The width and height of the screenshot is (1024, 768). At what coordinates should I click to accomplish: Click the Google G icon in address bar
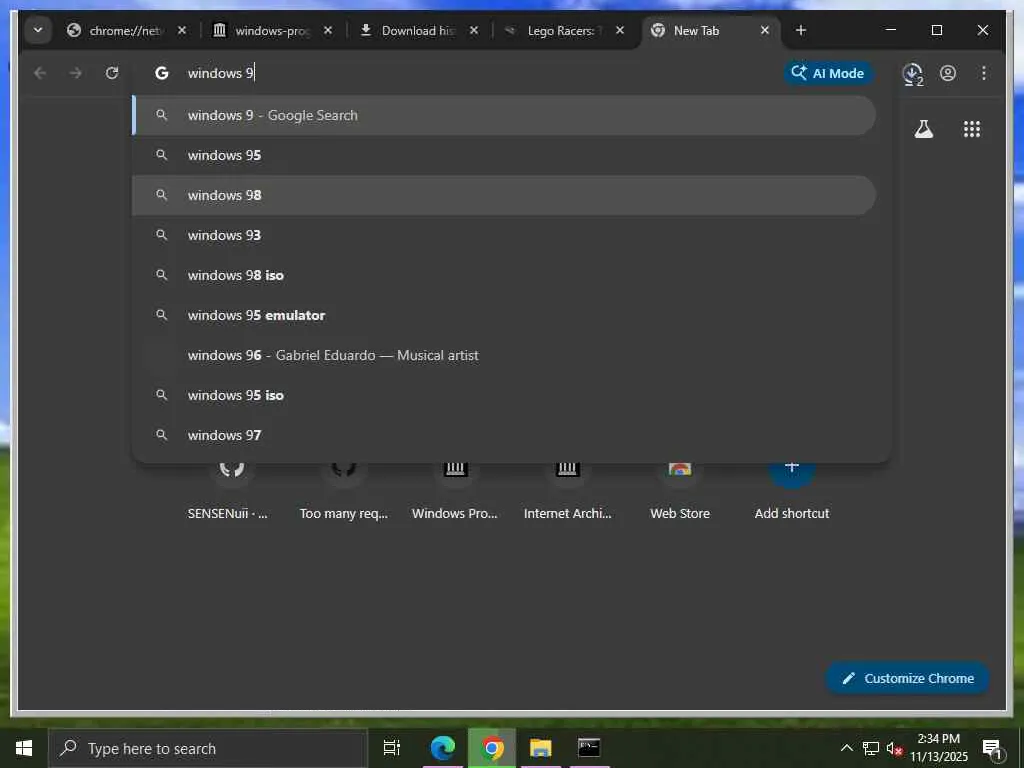point(161,73)
